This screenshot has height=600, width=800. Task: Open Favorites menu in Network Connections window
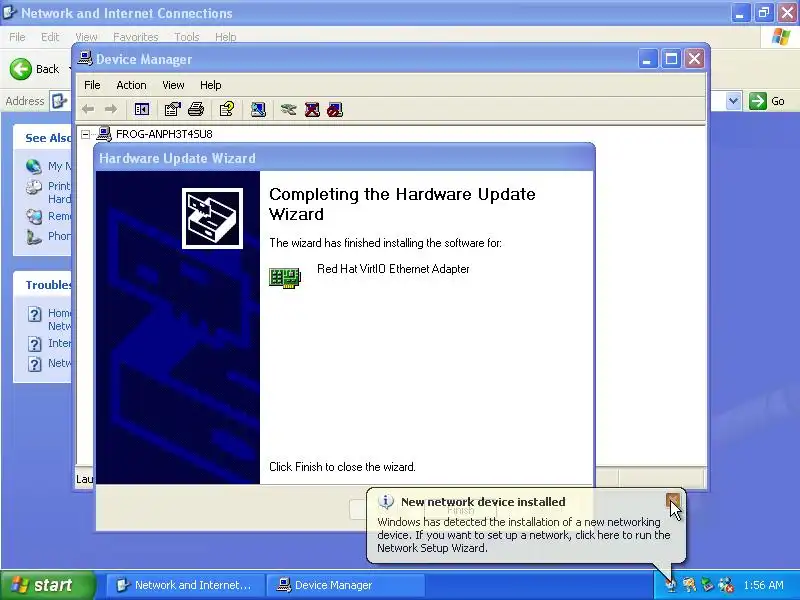(135, 37)
